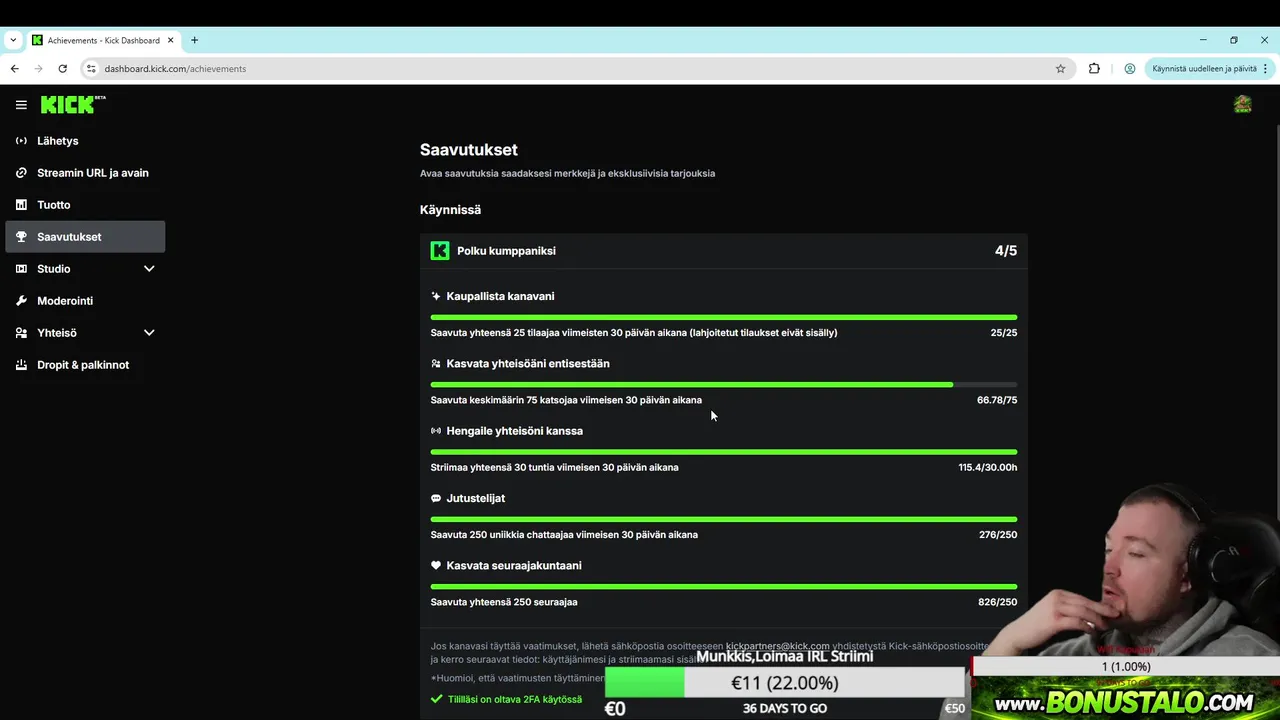The image size is (1280, 720).
Task: Click the KICK beta logo
Action: (73, 104)
